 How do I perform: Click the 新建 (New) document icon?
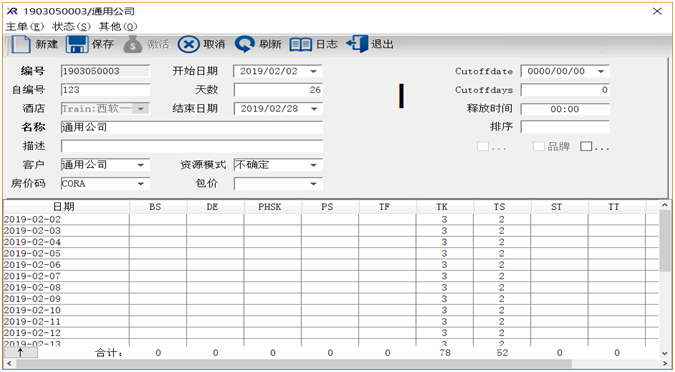click(x=21, y=44)
